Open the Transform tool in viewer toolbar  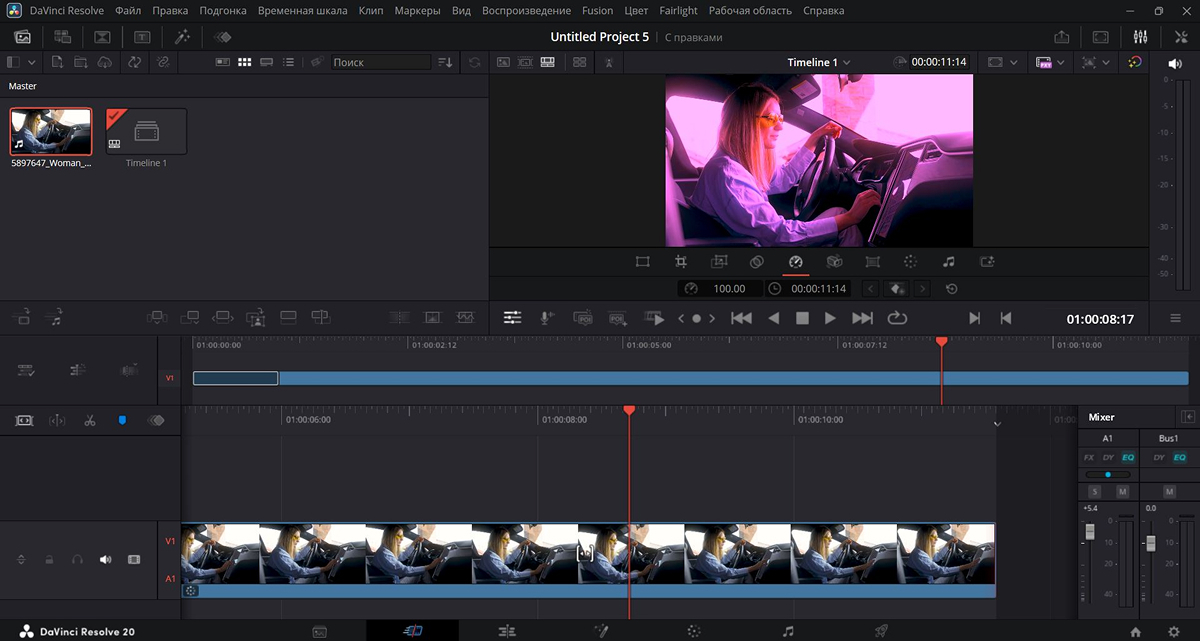point(642,262)
